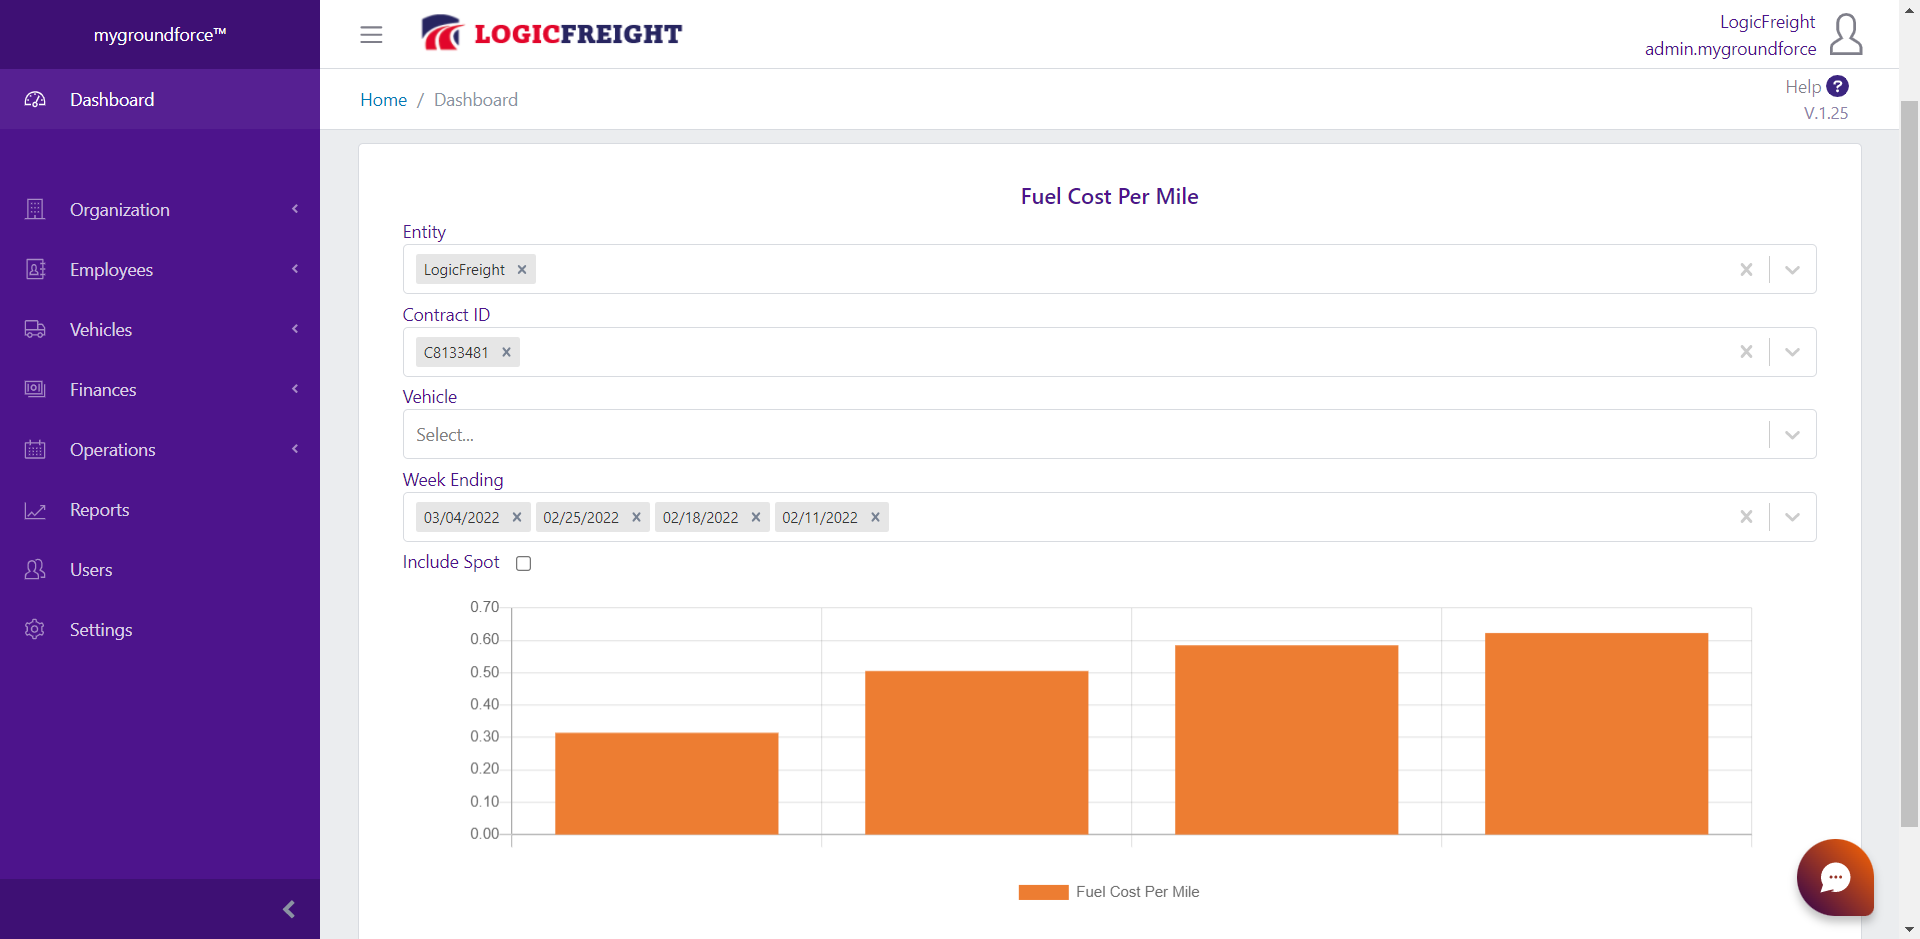The height and width of the screenshot is (939, 1920).
Task: Click the Employees badge icon
Action: pos(35,270)
